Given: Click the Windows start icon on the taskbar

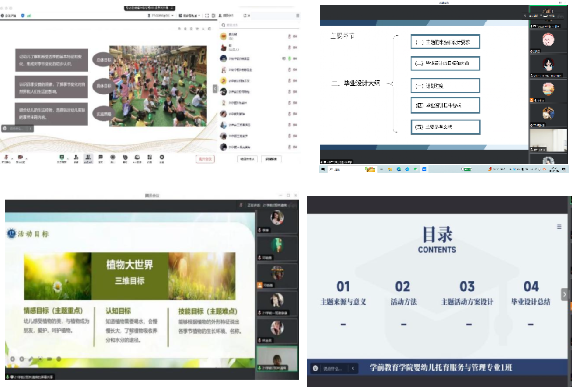Looking at the screenshot, I should click(x=323, y=169).
